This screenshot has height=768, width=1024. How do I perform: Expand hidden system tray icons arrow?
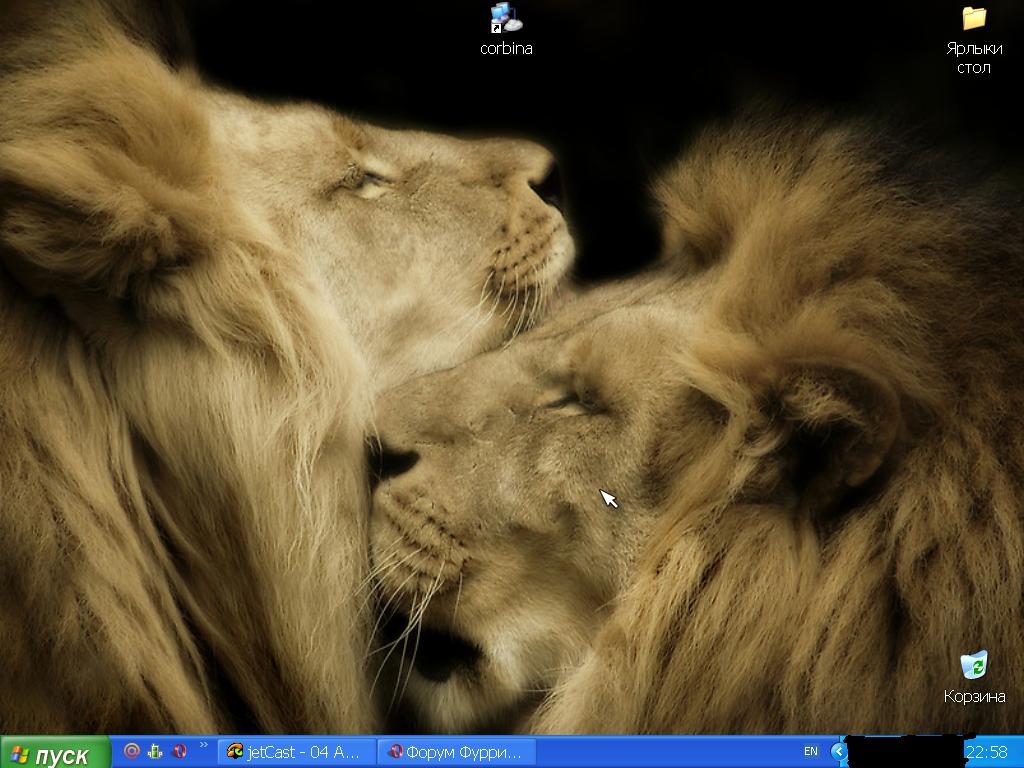[839, 751]
